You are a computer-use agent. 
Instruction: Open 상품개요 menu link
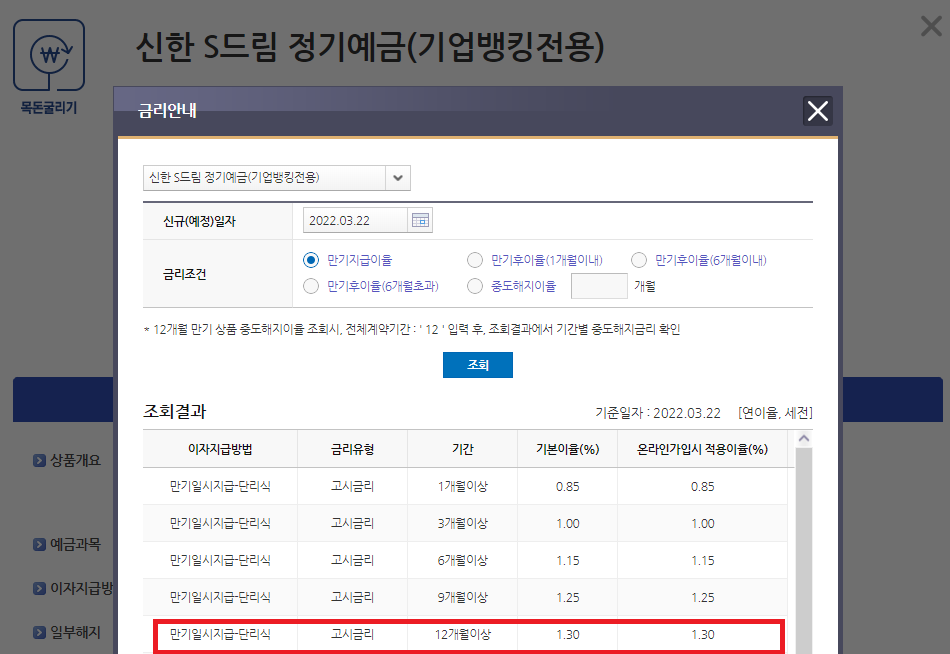pos(75,461)
